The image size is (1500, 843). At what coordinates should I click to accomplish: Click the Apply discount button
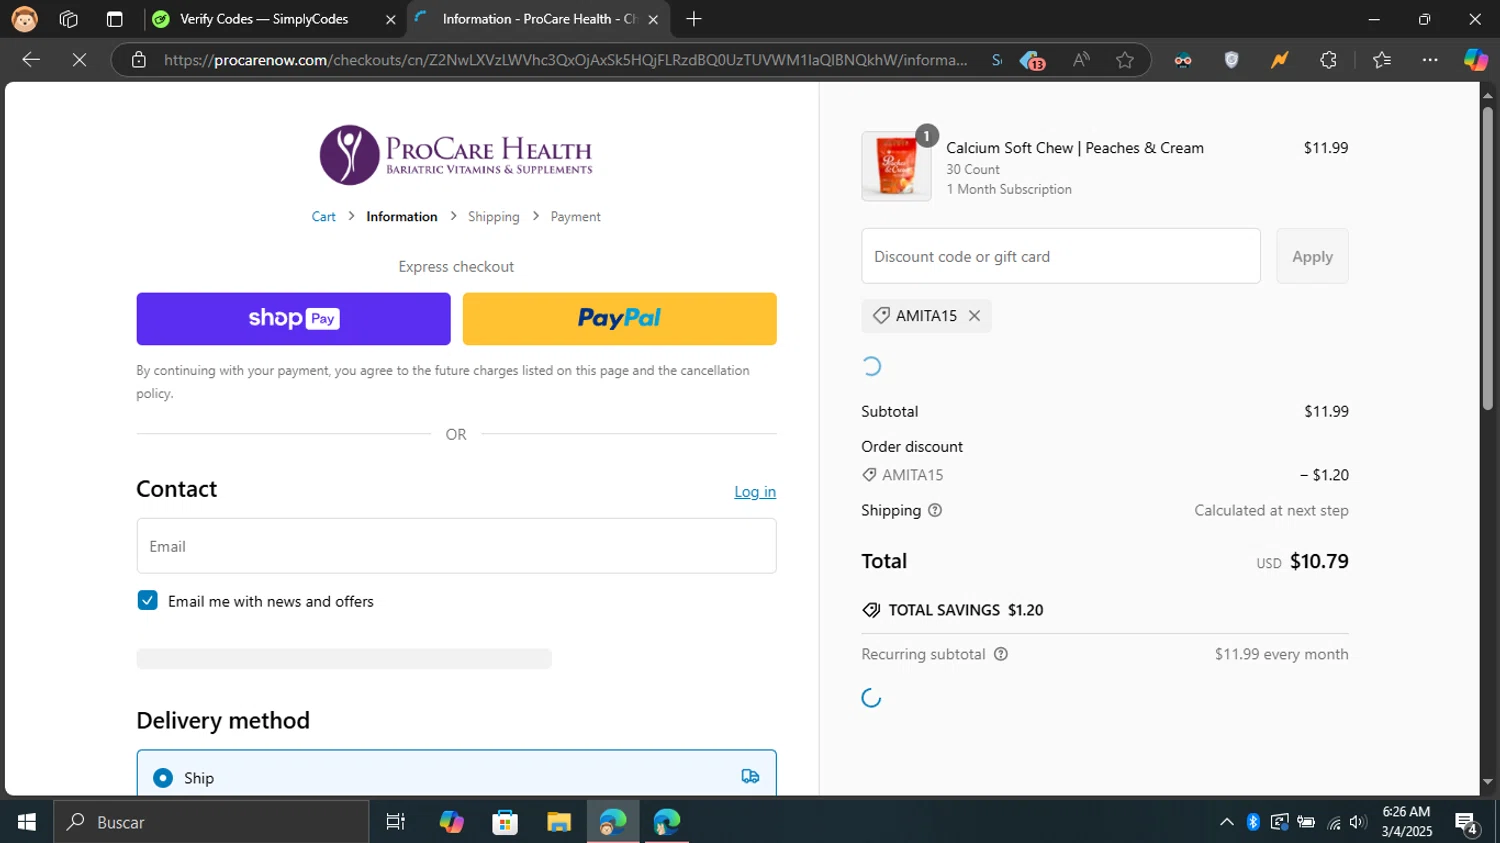[1312, 256]
